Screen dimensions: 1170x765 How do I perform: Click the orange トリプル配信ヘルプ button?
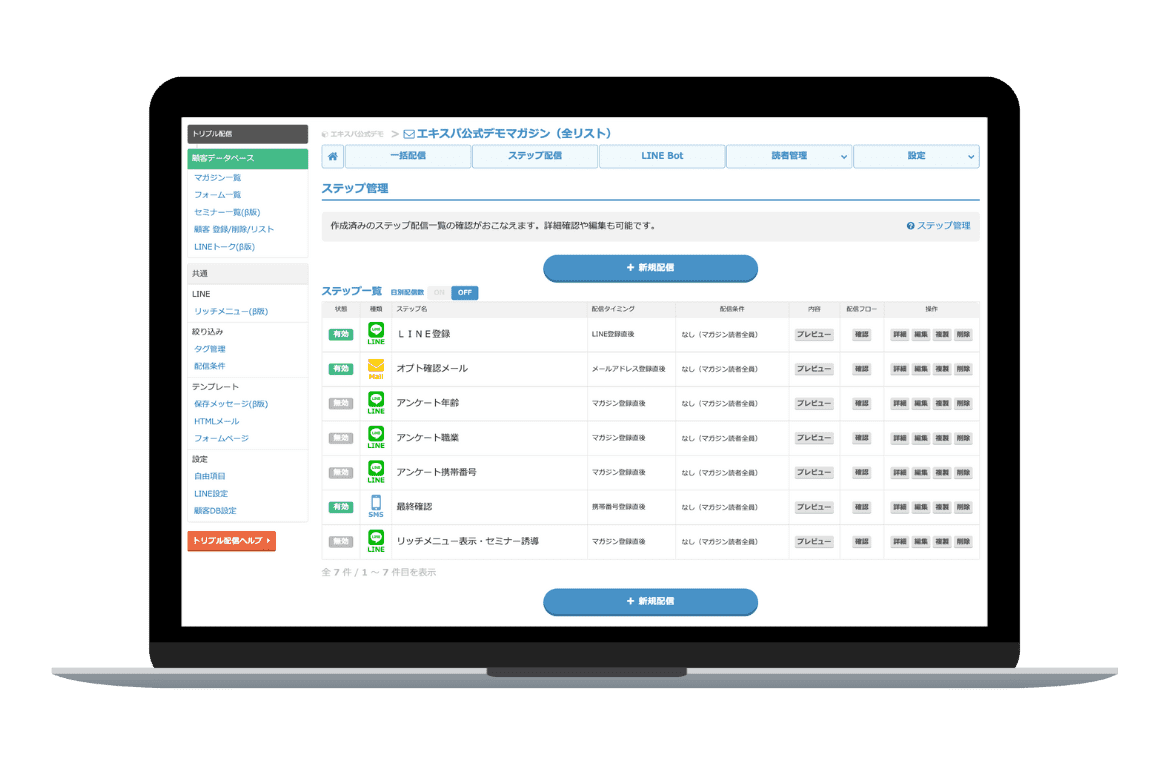click(232, 540)
